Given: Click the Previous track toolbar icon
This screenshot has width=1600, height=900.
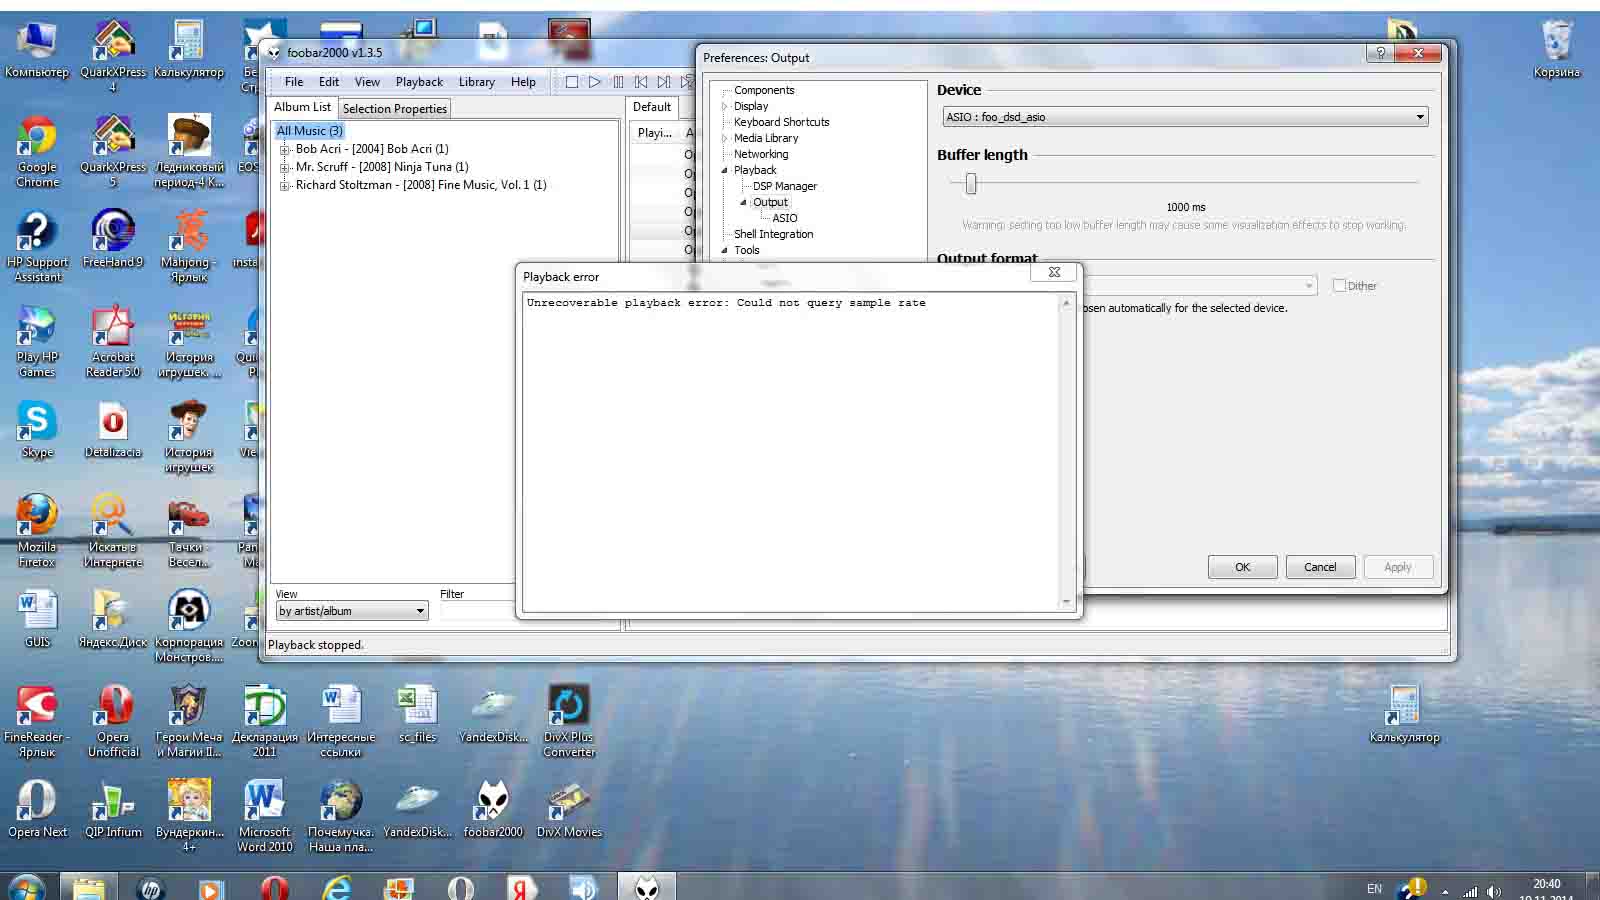Looking at the screenshot, I should pos(641,82).
